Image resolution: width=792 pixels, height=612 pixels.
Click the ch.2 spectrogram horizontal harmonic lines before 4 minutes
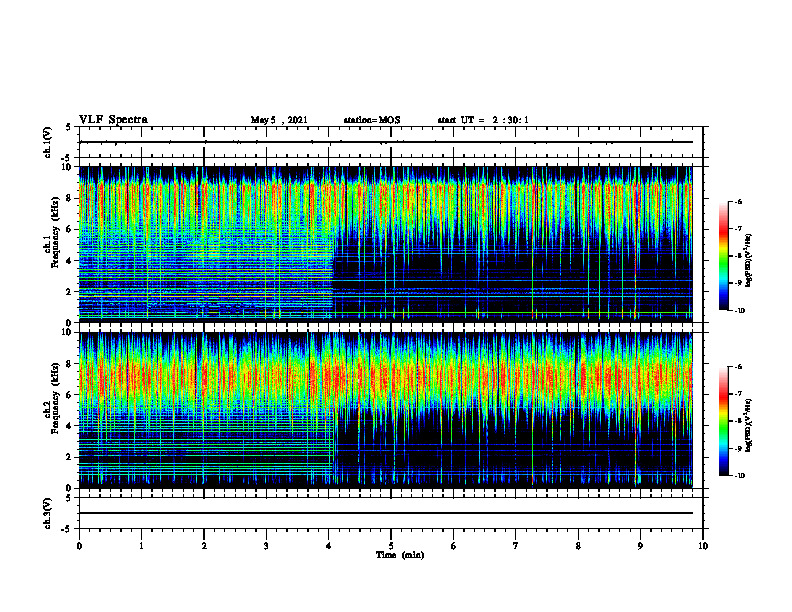point(206,444)
